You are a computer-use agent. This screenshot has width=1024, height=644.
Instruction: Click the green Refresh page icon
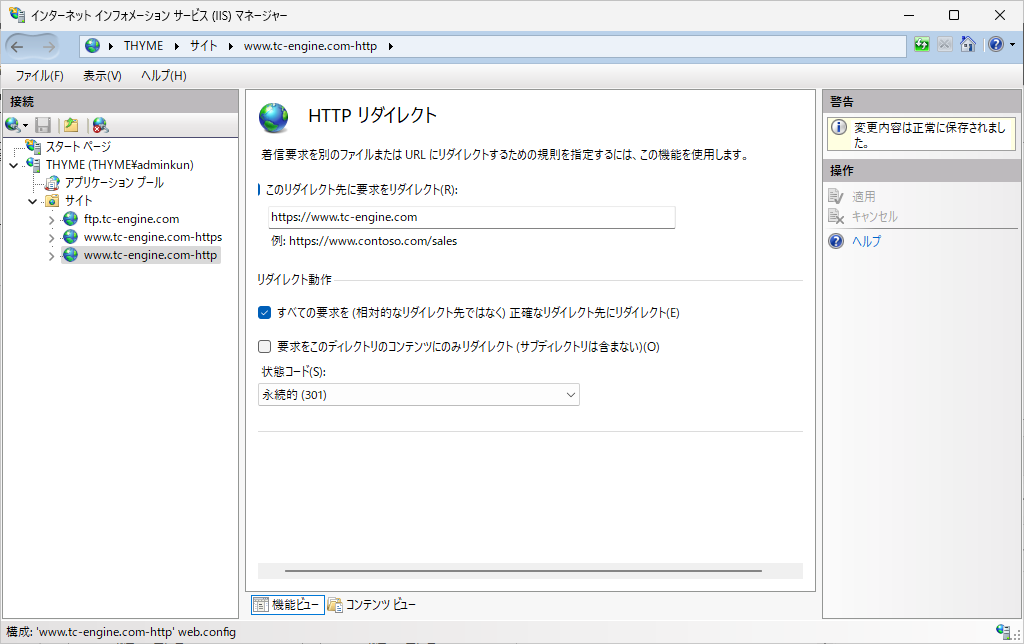tap(921, 44)
